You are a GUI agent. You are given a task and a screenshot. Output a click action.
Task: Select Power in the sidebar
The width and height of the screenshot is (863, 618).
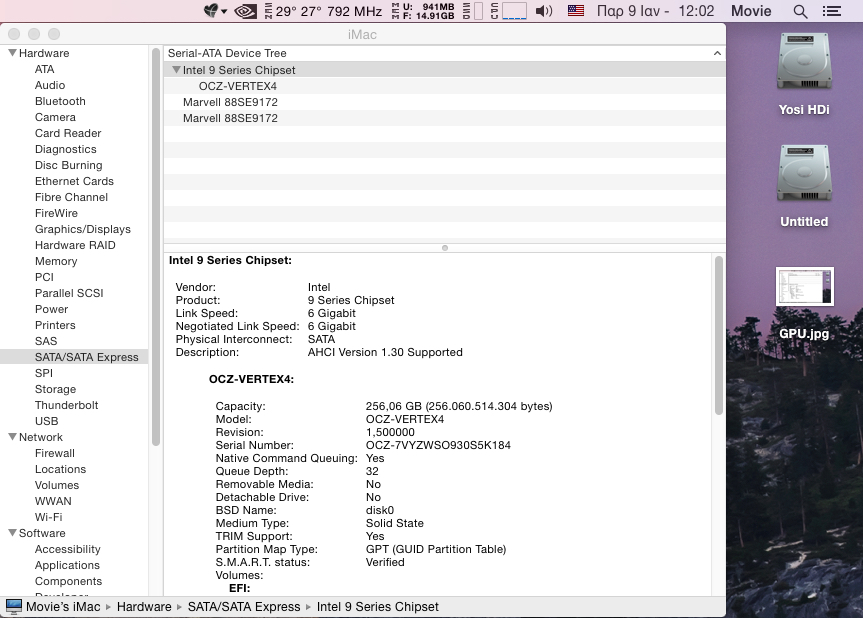(x=51, y=309)
